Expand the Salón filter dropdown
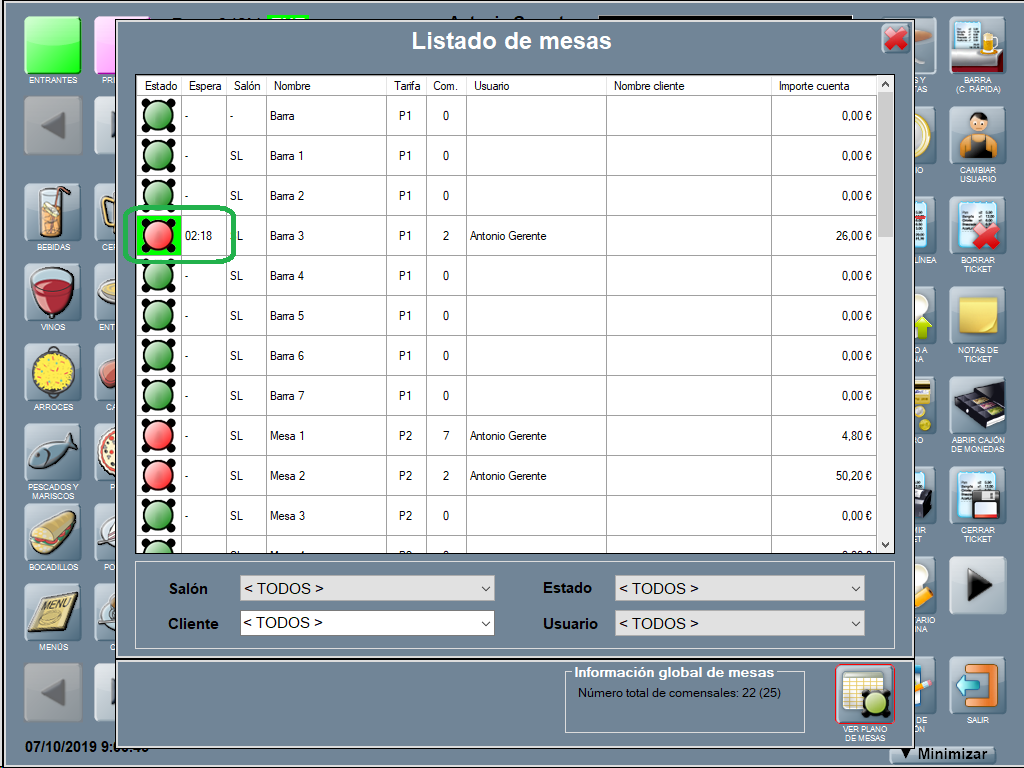Viewport: 1024px width, 768px height. coord(367,589)
